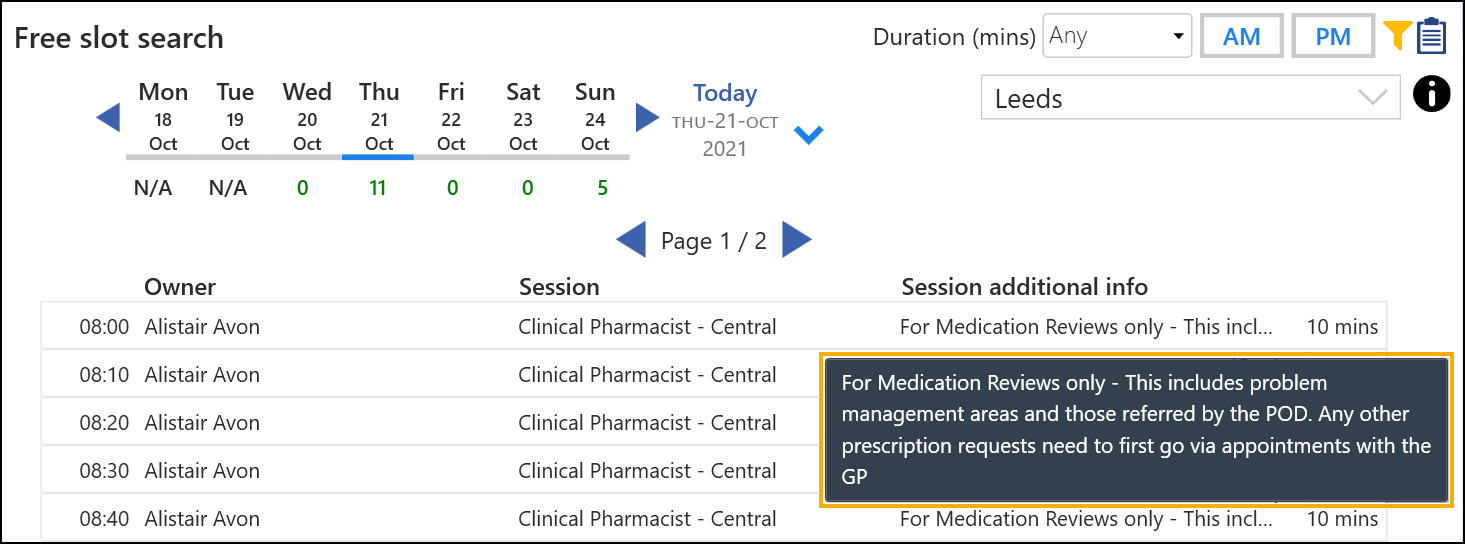Click the yellow filter funnel icon
Image resolution: width=1465 pixels, height=544 pixels.
pyautogui.click(x=1397, y=36)
